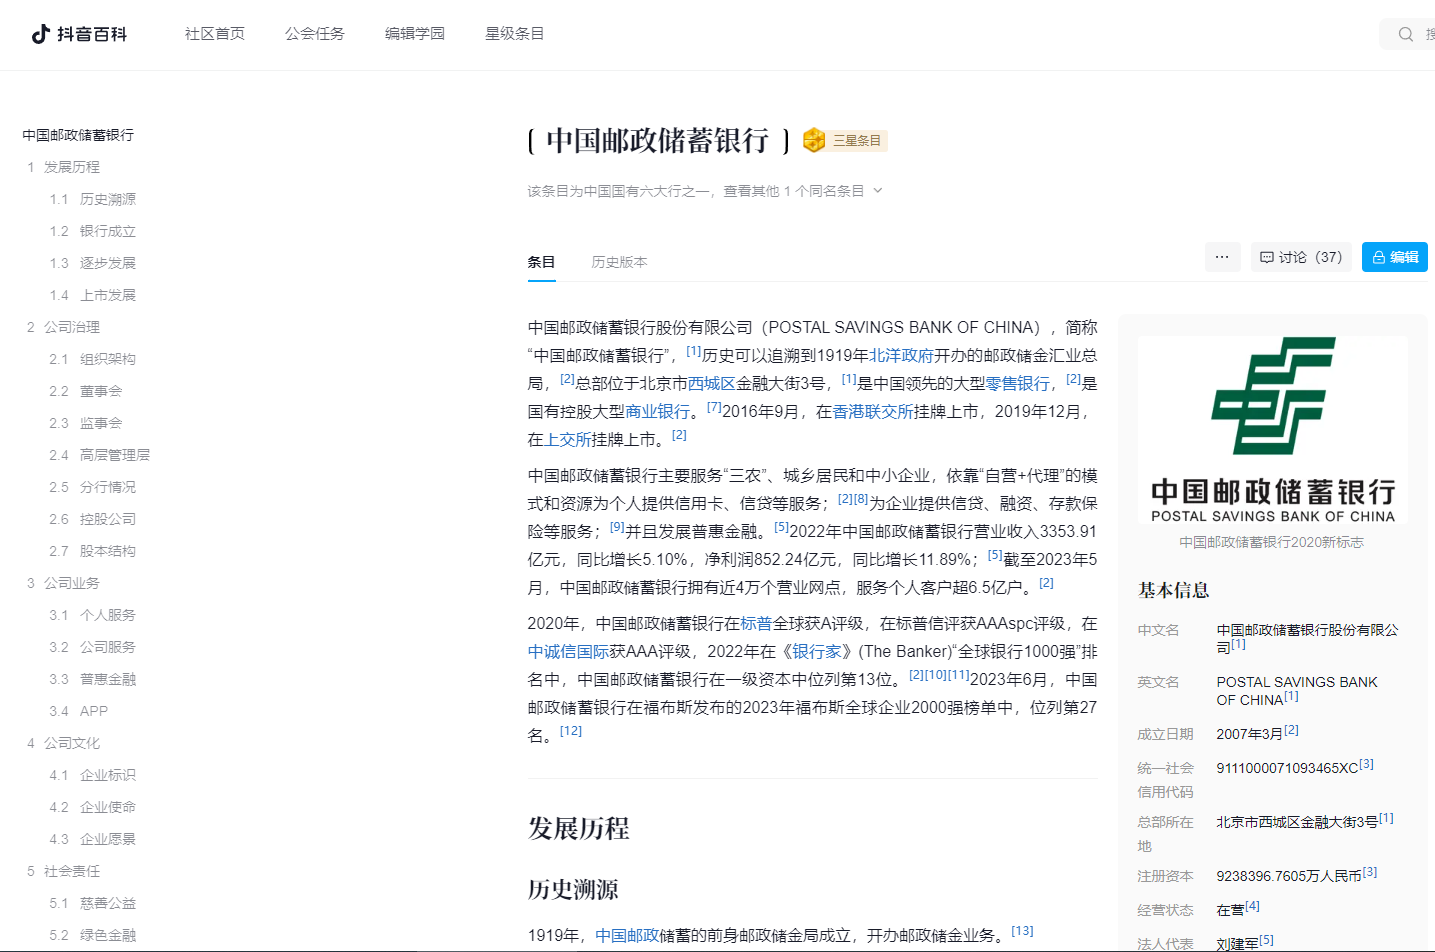Image resolution: width=1435 pixels, height=952 pixels.
Task: Jump to 公司业务 in the outline
Action: [x=72, y=583]
